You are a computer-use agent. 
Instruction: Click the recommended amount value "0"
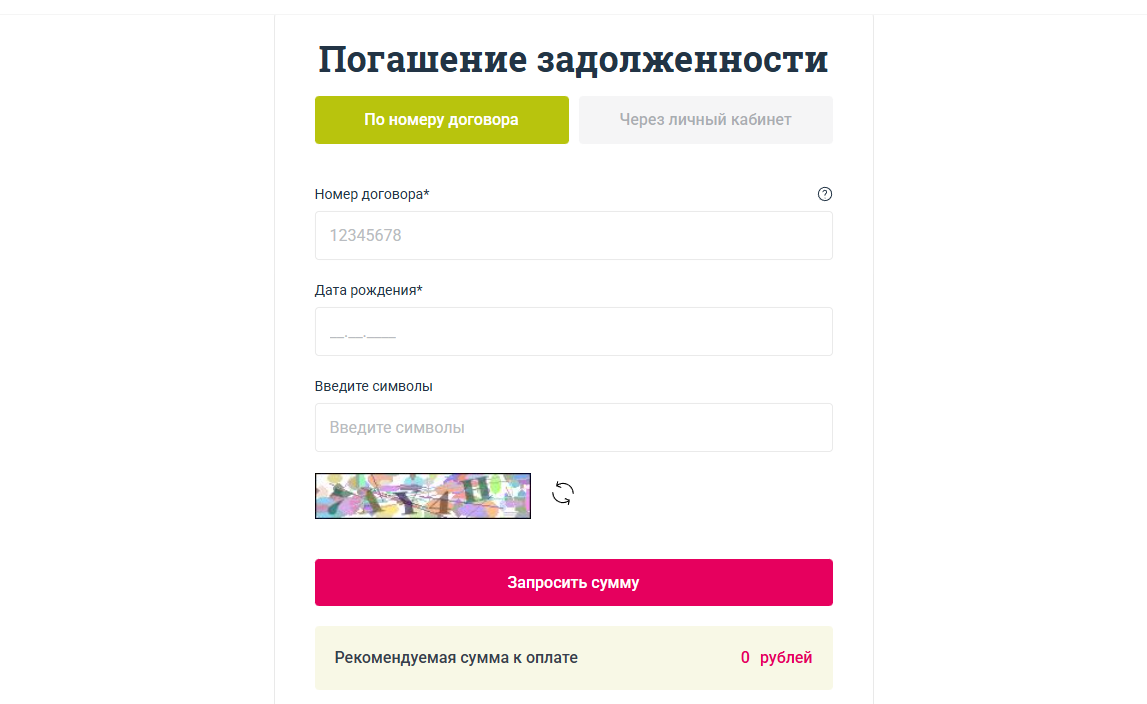745,658
